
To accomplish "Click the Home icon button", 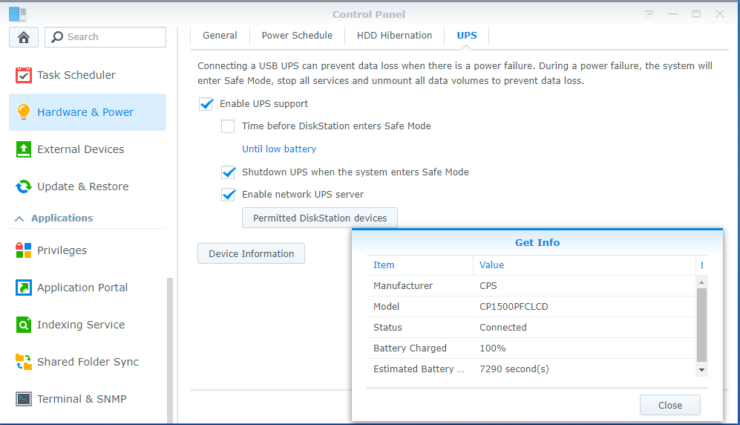I will point(23,37).
